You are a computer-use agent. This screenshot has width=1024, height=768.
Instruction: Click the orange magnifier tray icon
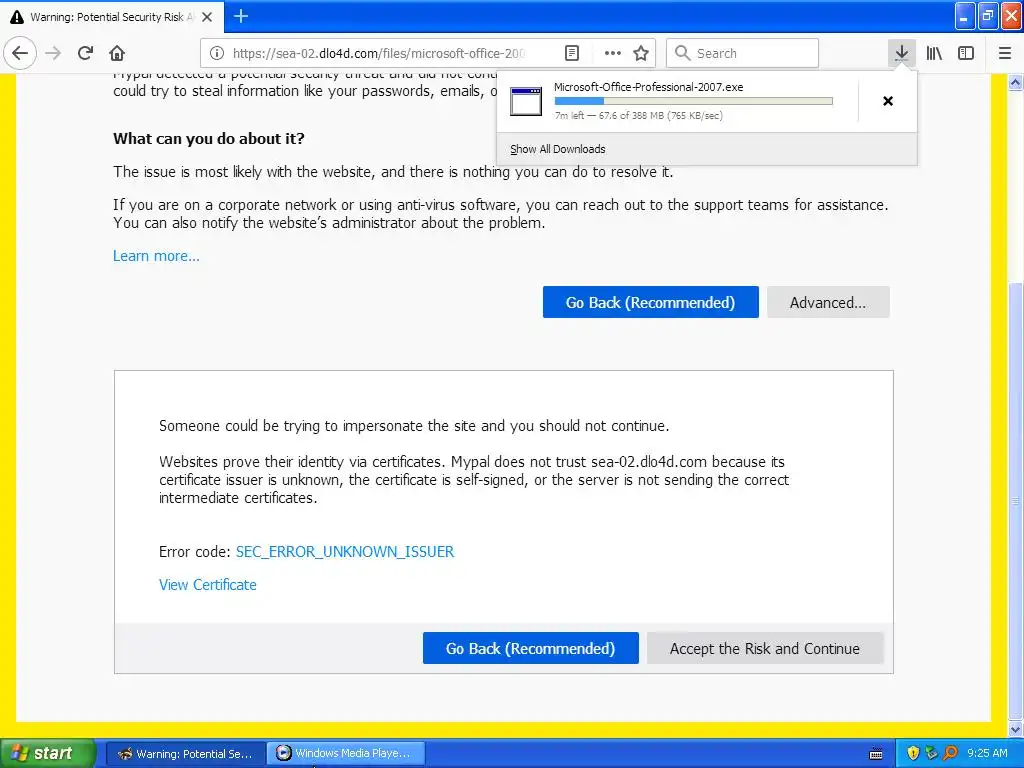pyautogui.click(x=950, y=754)
